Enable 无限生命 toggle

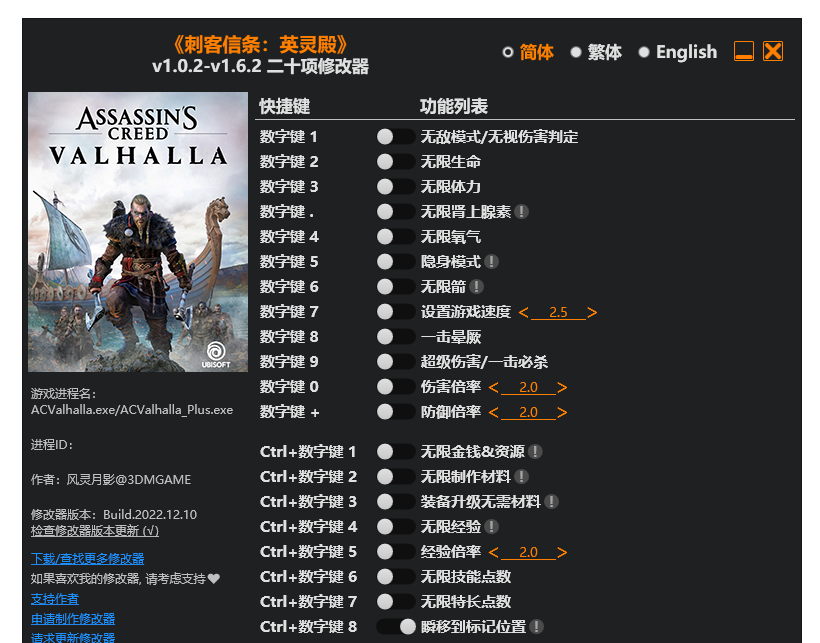396,162
